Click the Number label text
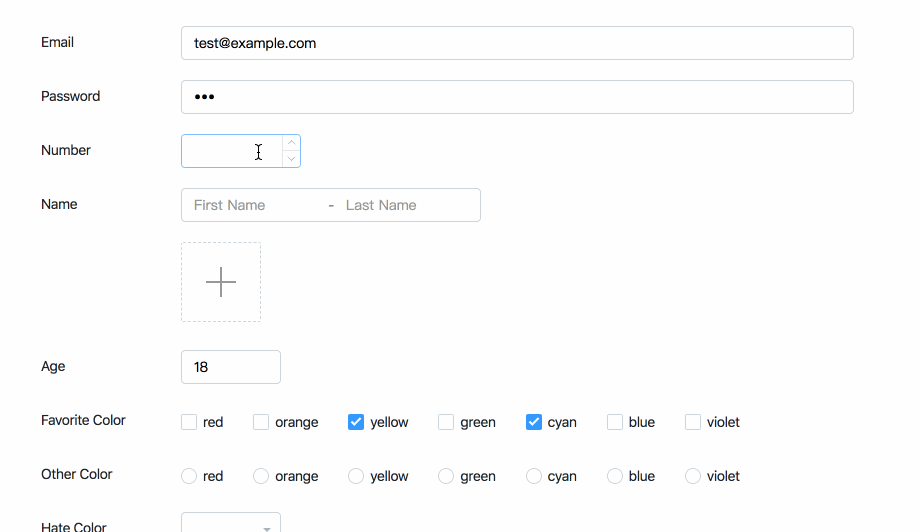This screenshot has width=921, height=532. tap(66, 150)
